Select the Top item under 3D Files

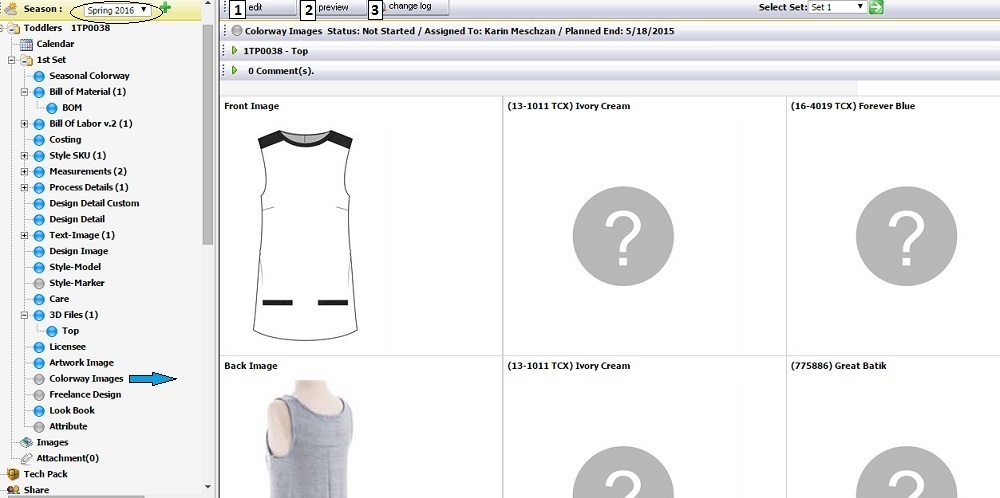pos(70,331)
